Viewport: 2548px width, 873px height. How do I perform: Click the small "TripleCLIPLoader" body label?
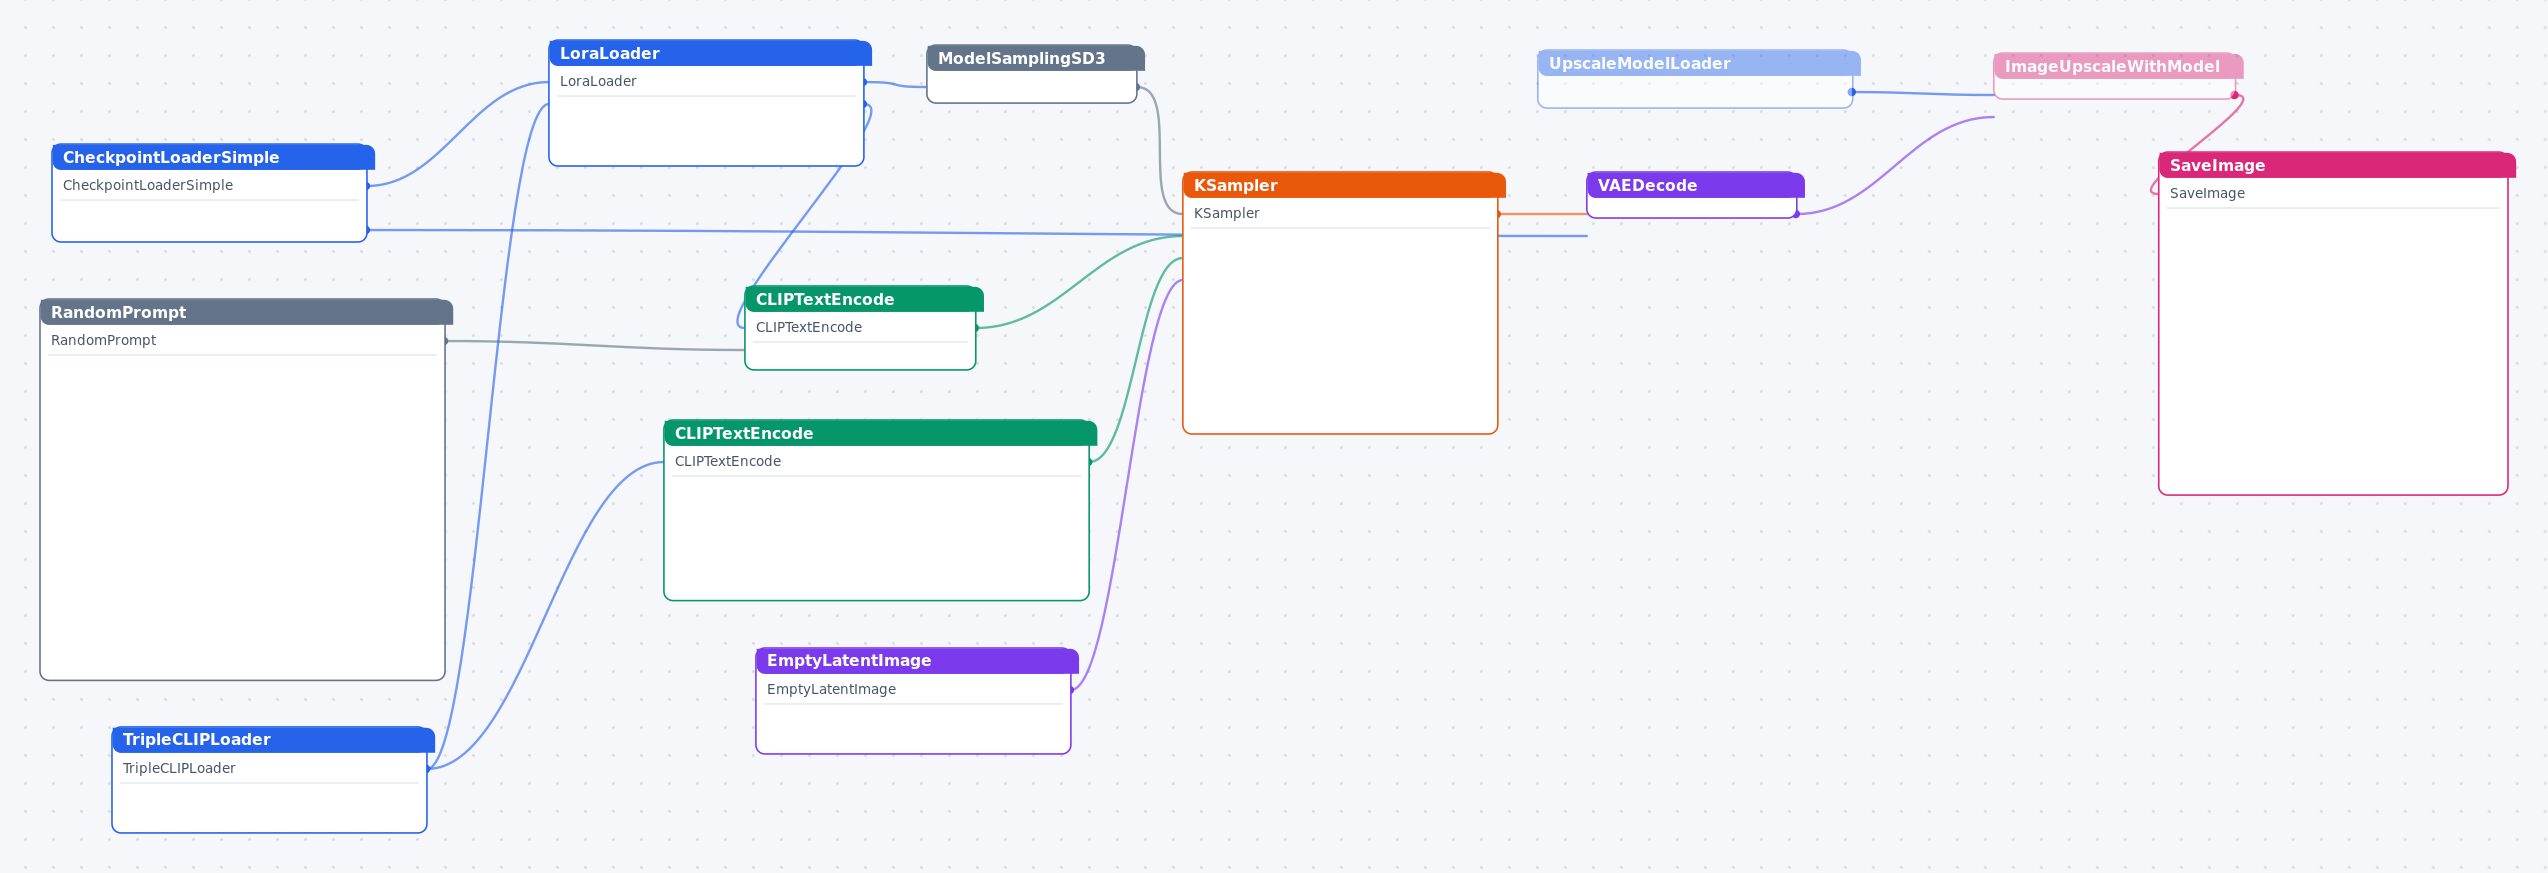(179, 768)
